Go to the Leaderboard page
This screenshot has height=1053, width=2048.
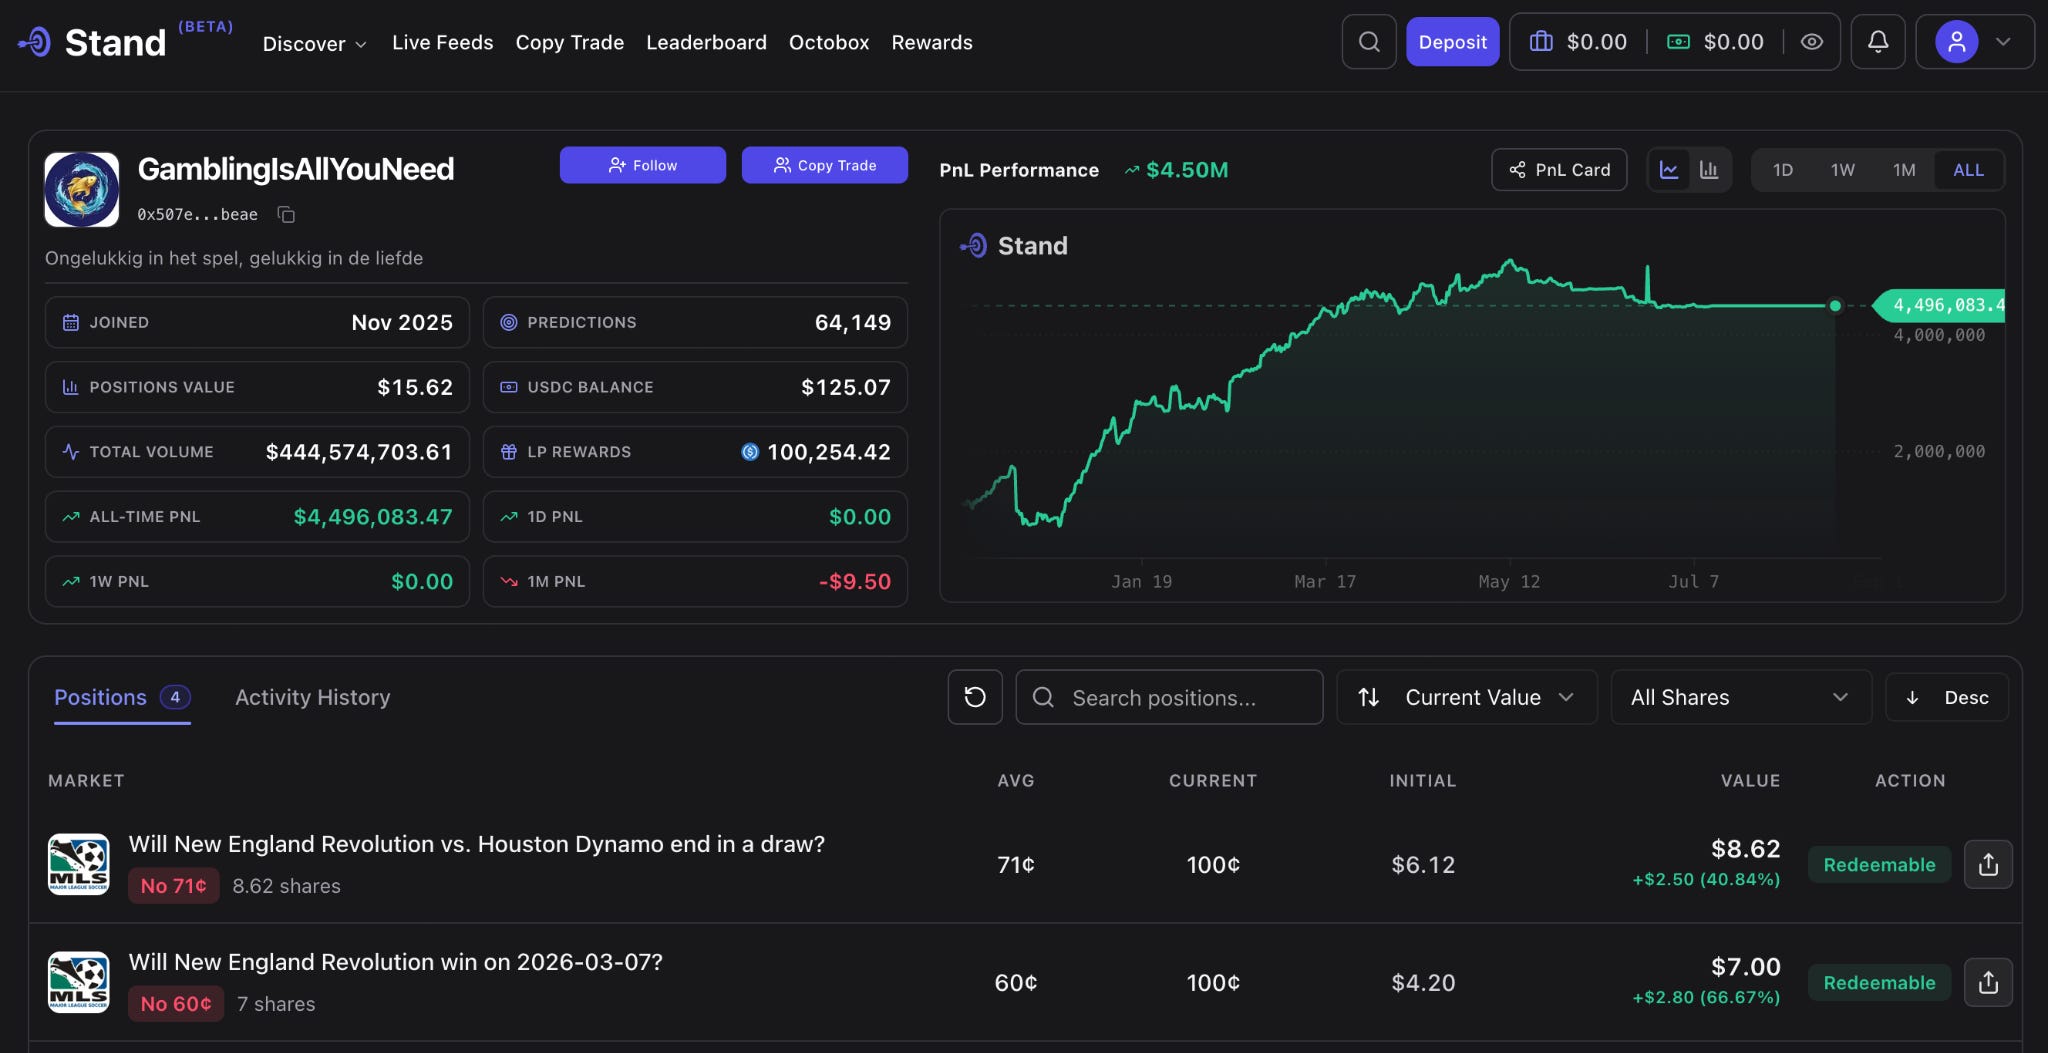click(706, 42)
